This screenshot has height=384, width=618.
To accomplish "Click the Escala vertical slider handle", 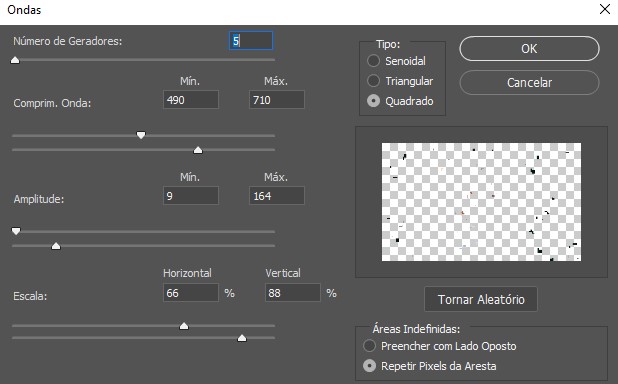I will tap(242, 338).
